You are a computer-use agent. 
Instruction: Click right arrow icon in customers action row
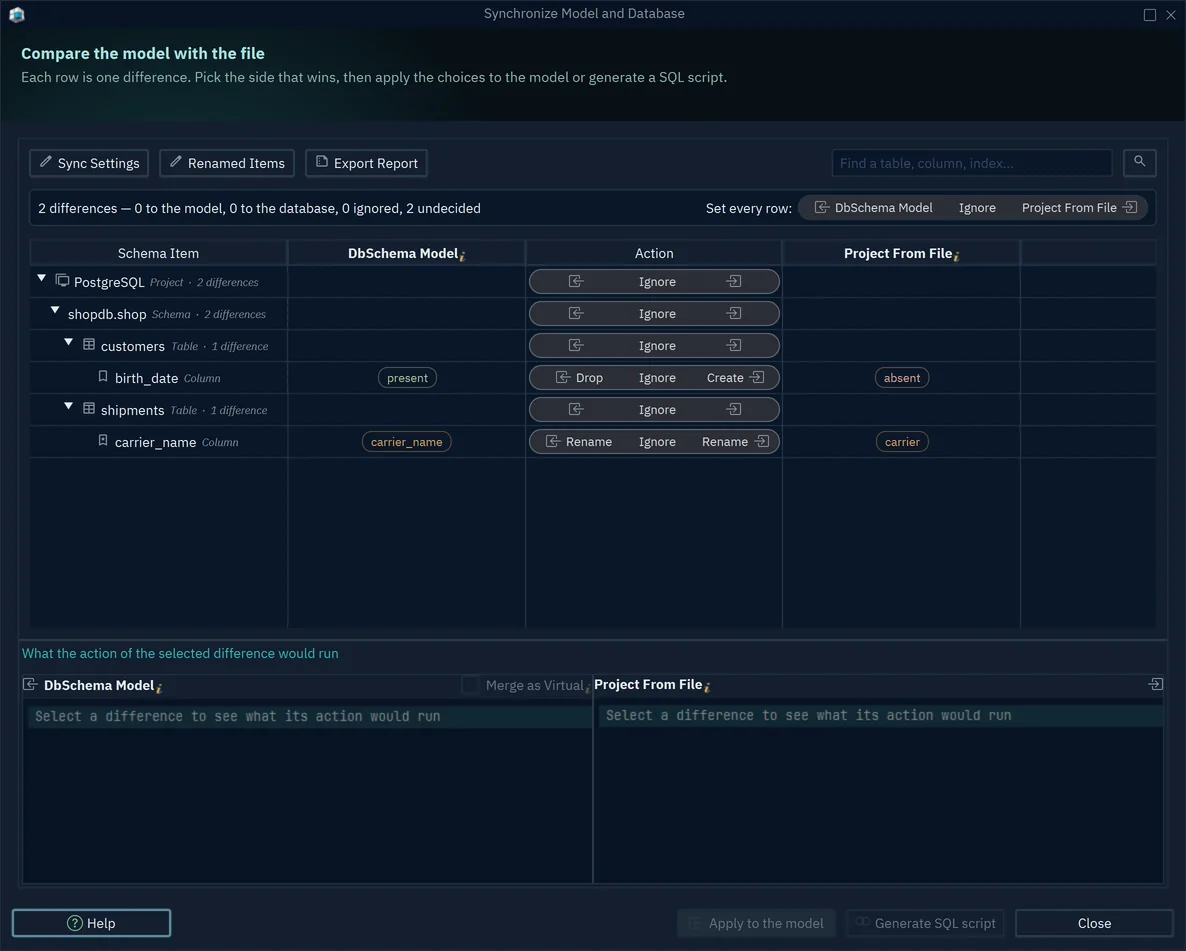[734, 346]
